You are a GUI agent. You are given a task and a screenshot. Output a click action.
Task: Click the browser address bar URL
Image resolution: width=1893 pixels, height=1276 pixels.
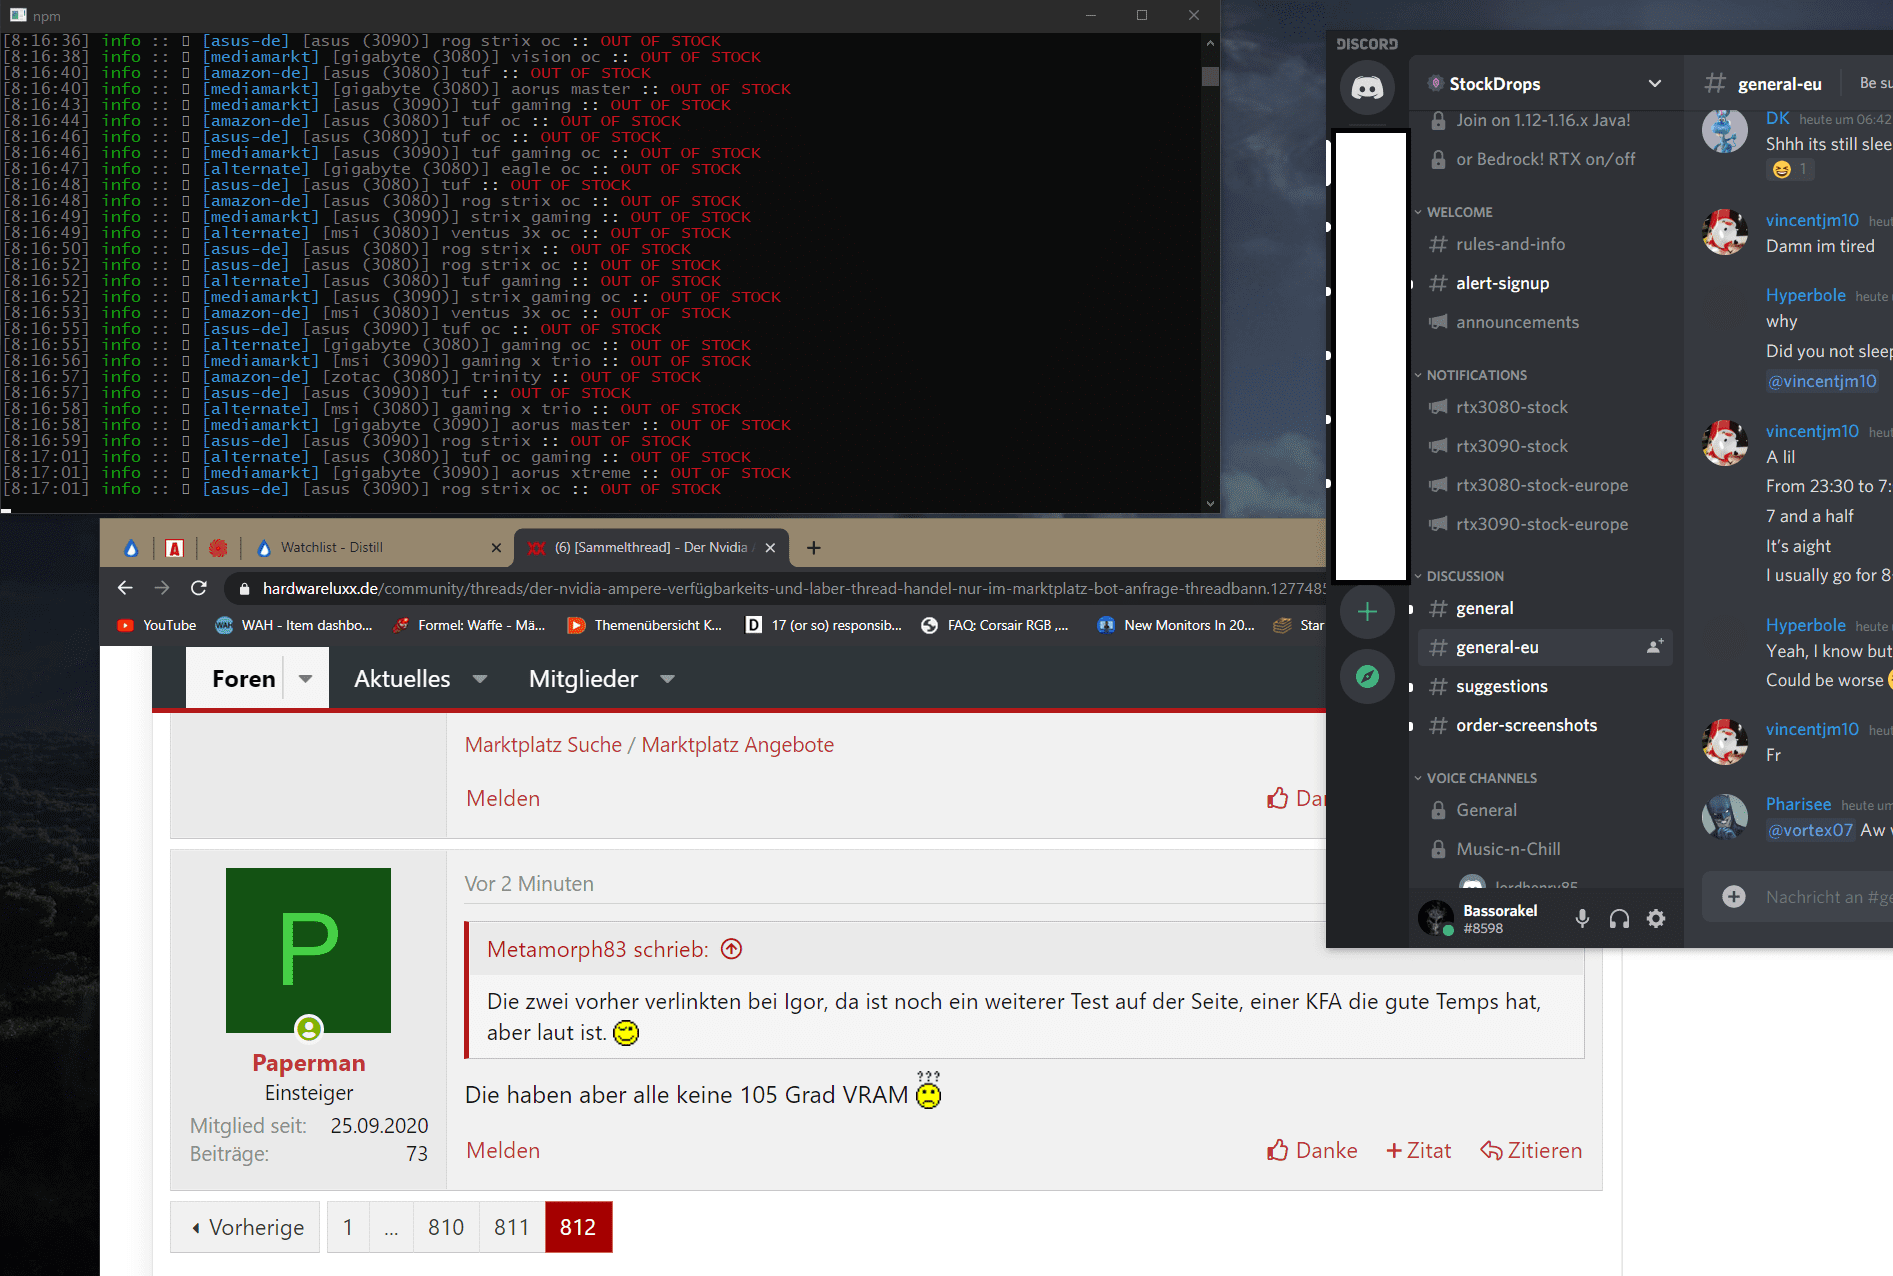tap(794, 588)
